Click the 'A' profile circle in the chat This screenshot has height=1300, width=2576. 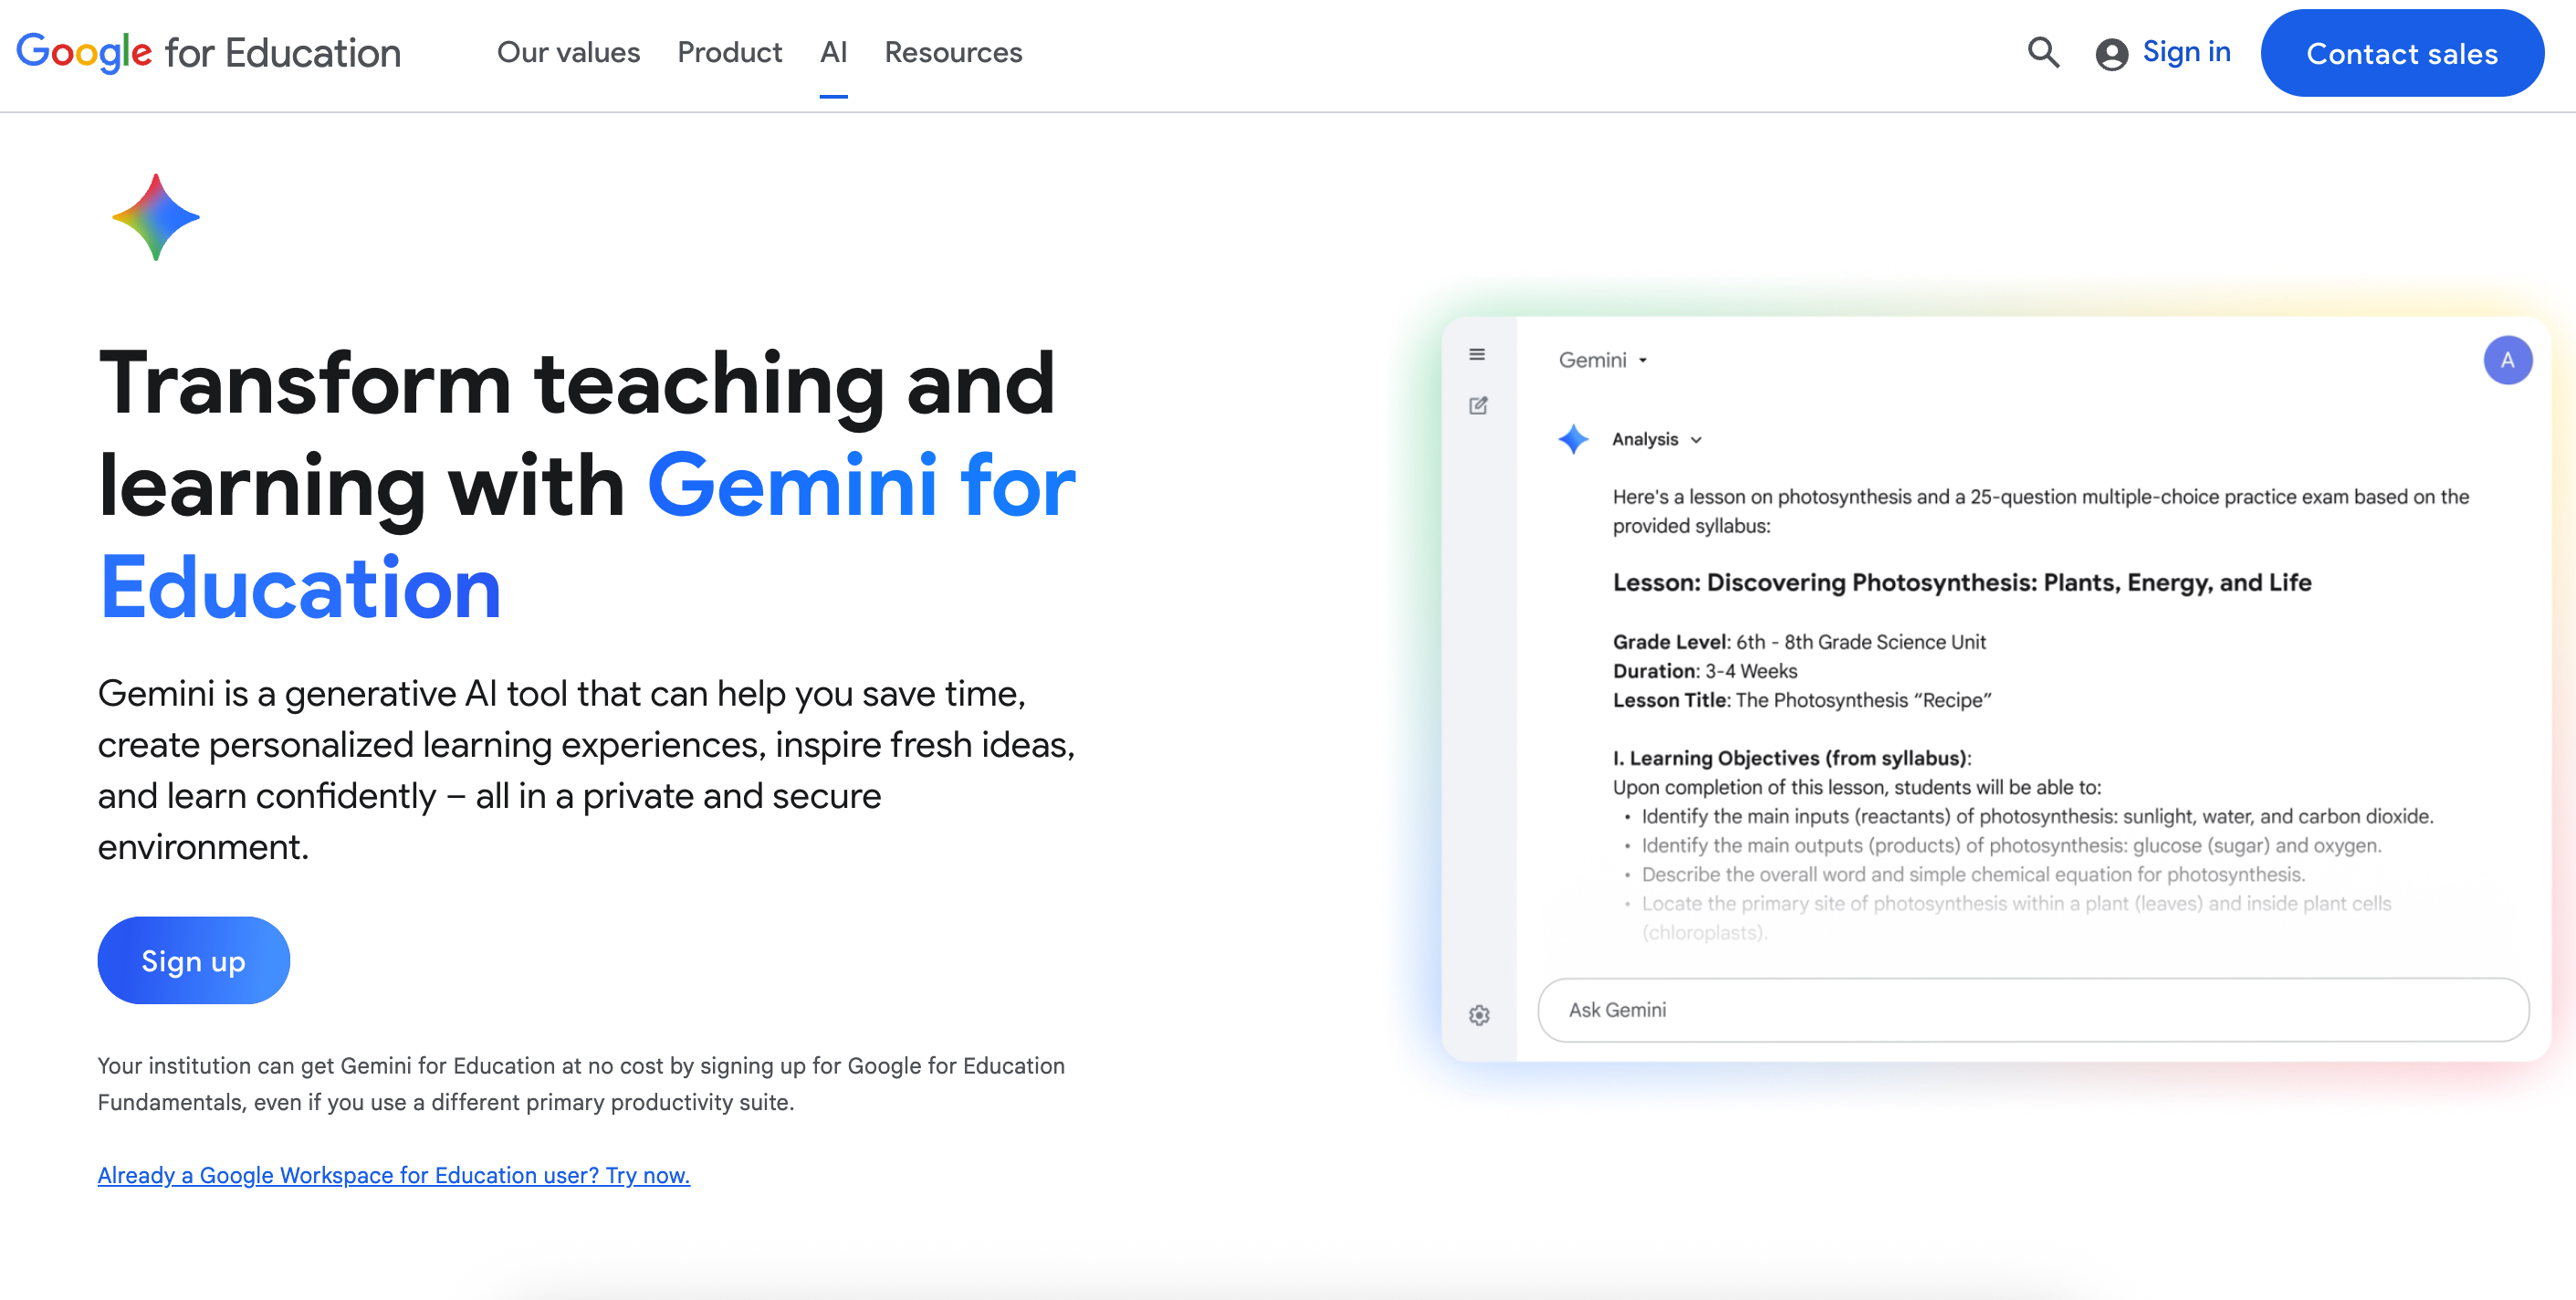[2508, 360]
